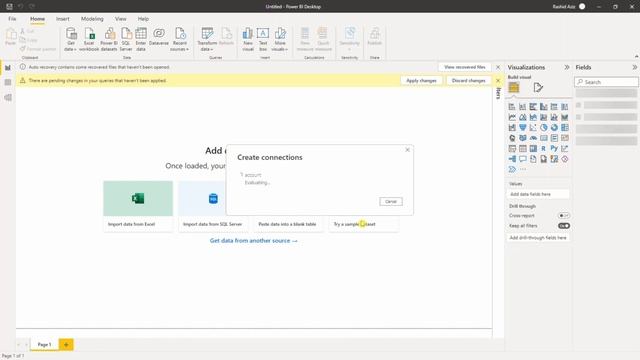640x360 pixels.
Task: Click Import data from Excel card
Action: 138,206
